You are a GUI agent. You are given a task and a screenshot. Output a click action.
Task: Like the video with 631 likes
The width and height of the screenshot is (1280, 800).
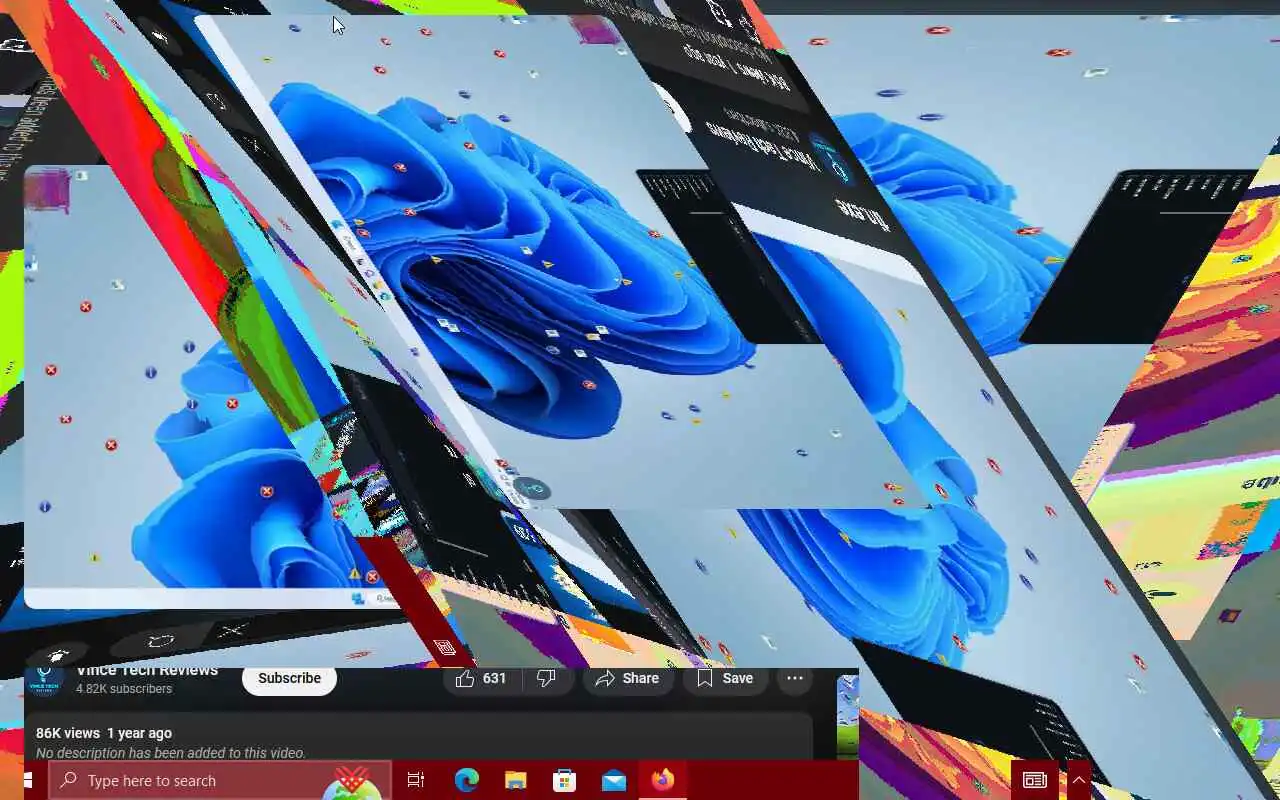[x=481, y=679]
